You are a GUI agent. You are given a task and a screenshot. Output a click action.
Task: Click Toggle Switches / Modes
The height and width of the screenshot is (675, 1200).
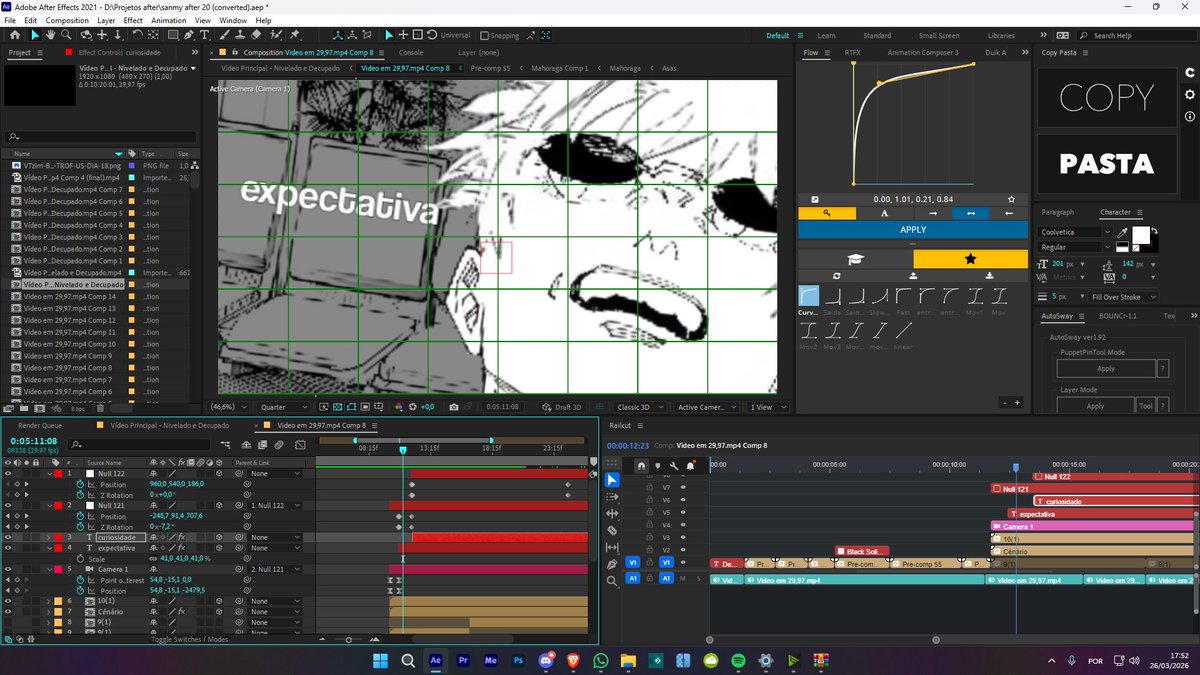click(x=189, y=639)
